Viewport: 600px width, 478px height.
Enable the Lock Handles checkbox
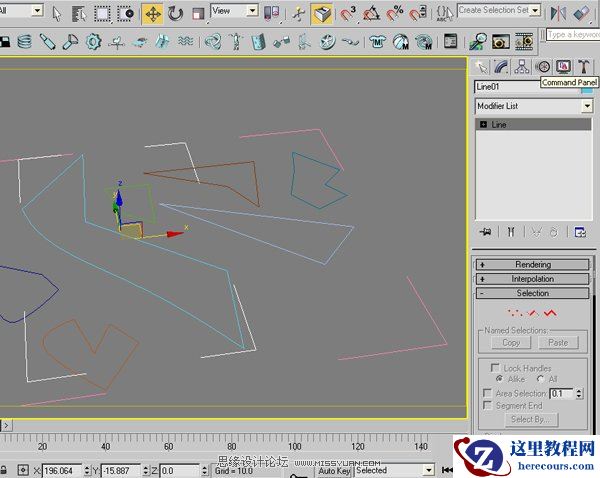click(x=495, y=368)
